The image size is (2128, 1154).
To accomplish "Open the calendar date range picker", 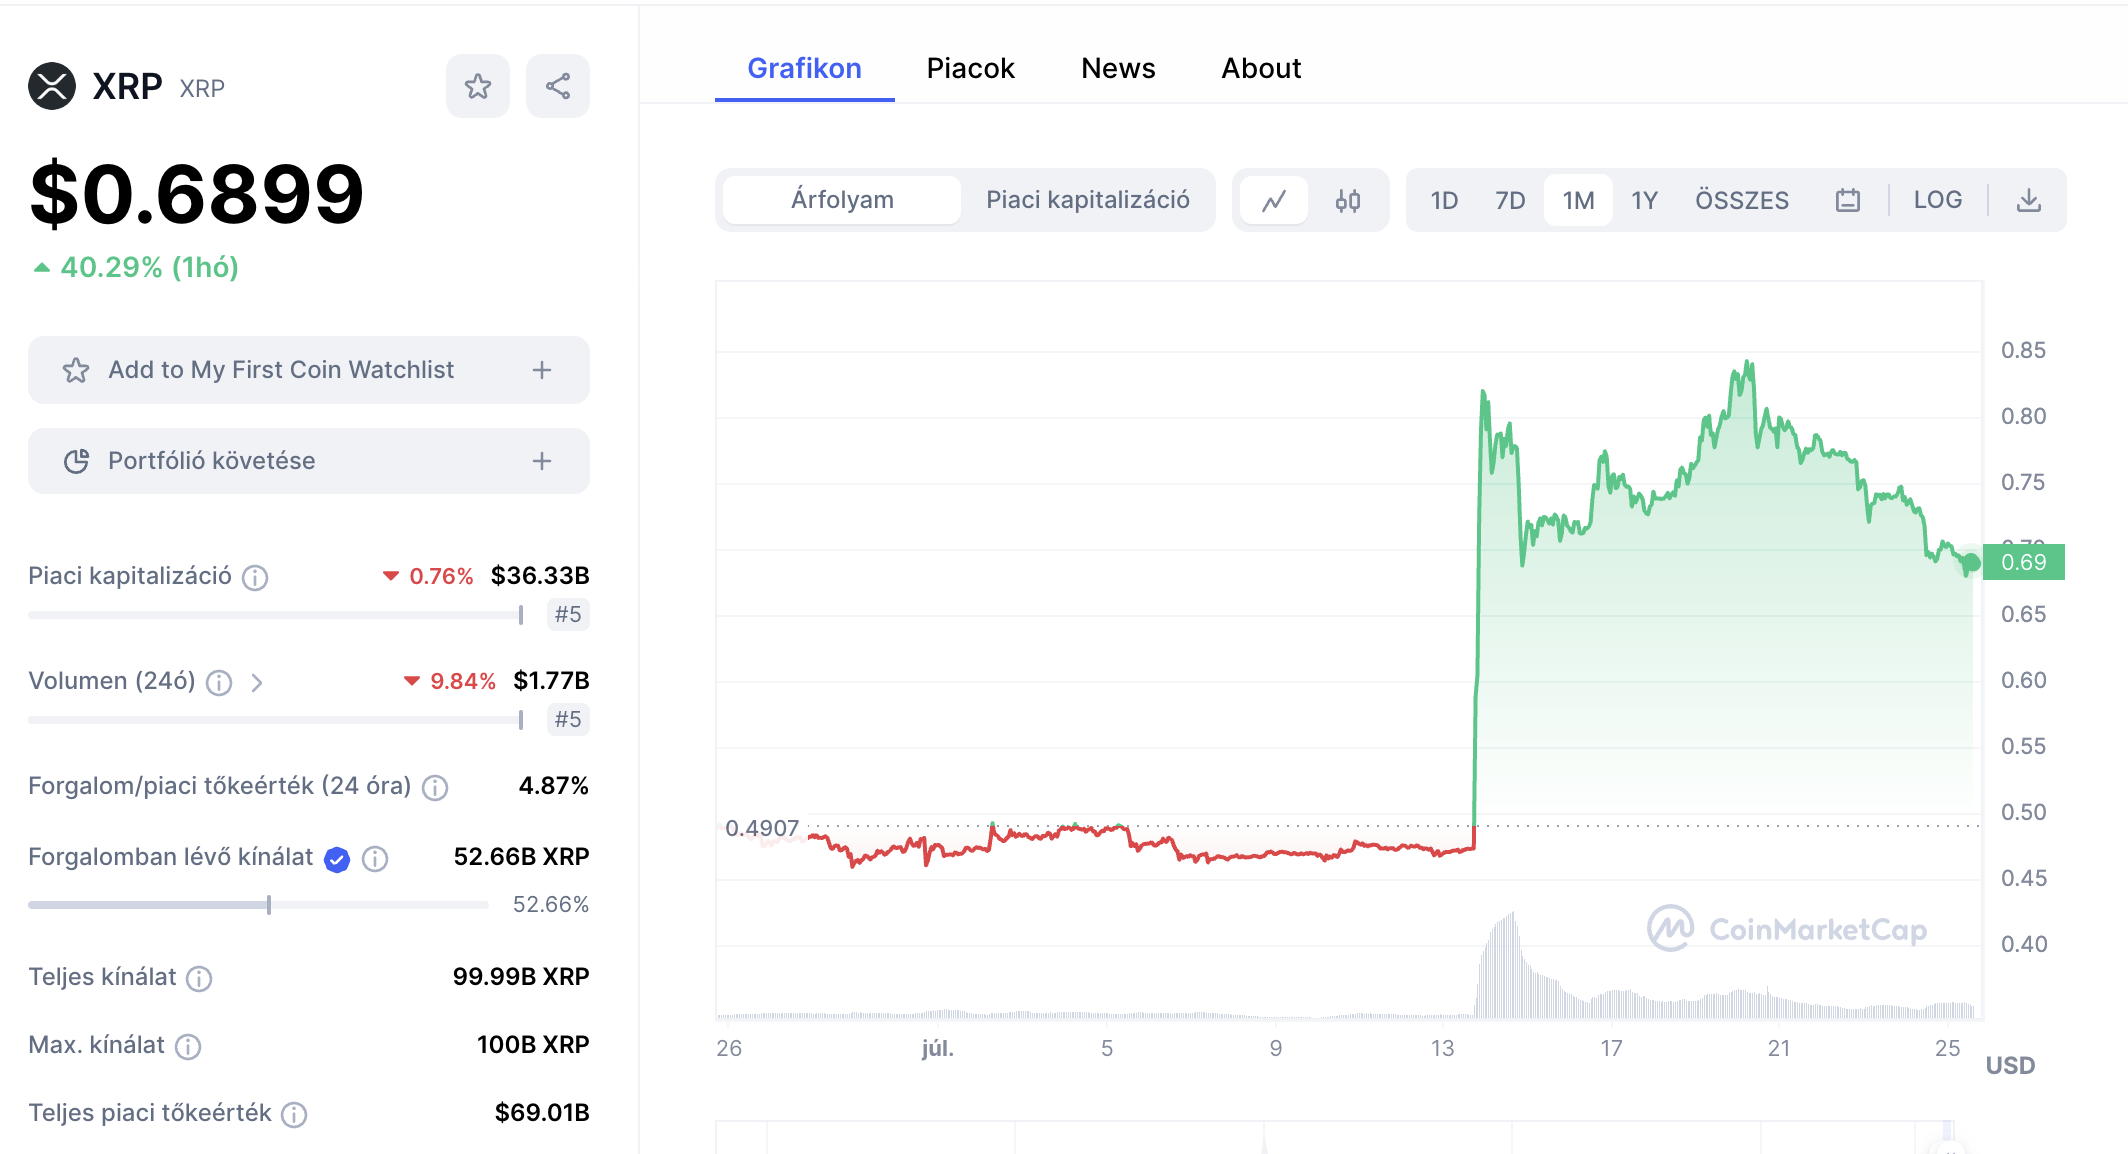I will pyautogui.click(x=1848, y=200).
